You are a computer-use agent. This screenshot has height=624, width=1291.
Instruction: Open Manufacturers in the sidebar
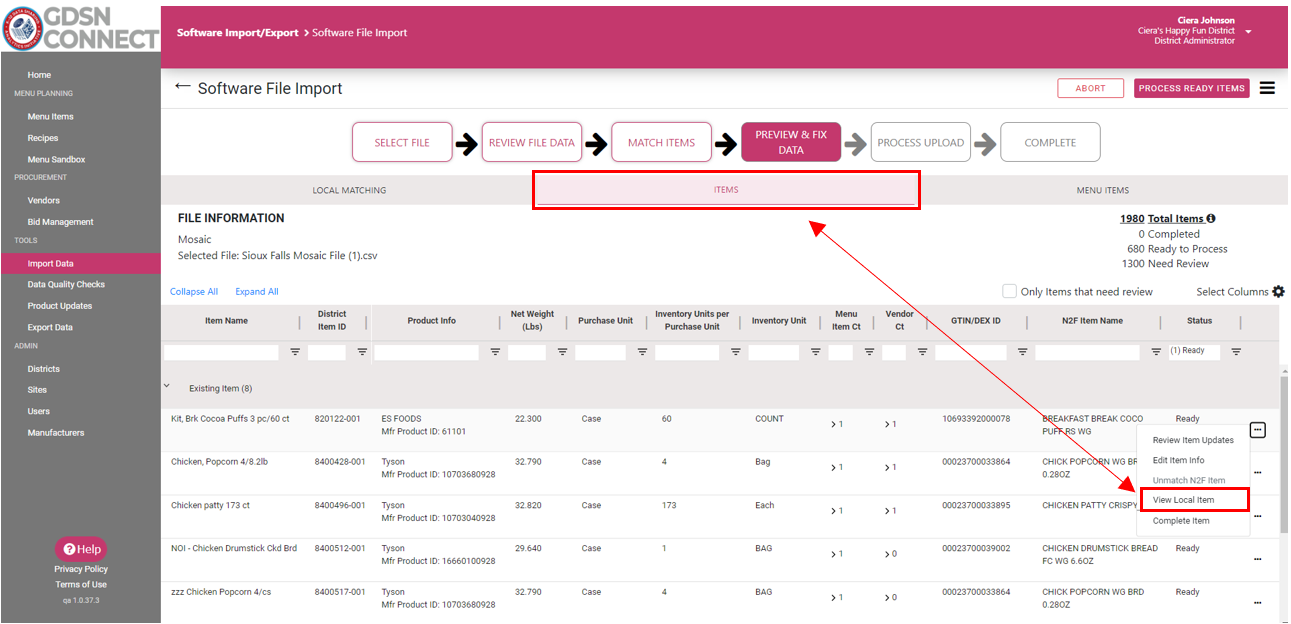pyautogui.click(x=56, y=433)
